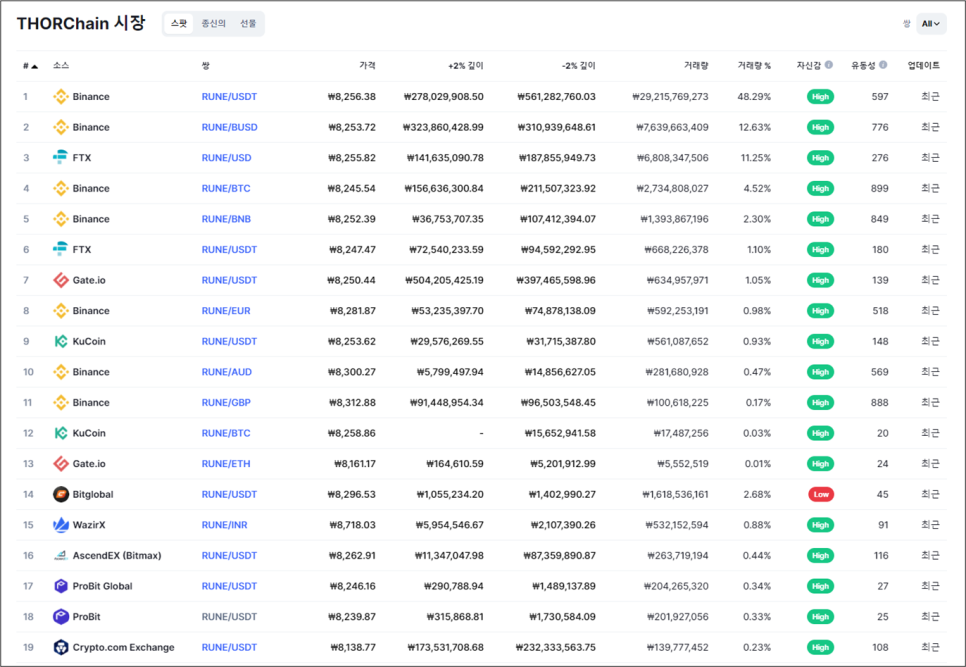Open RUNE/BUSD pair link

pos(229,127)
